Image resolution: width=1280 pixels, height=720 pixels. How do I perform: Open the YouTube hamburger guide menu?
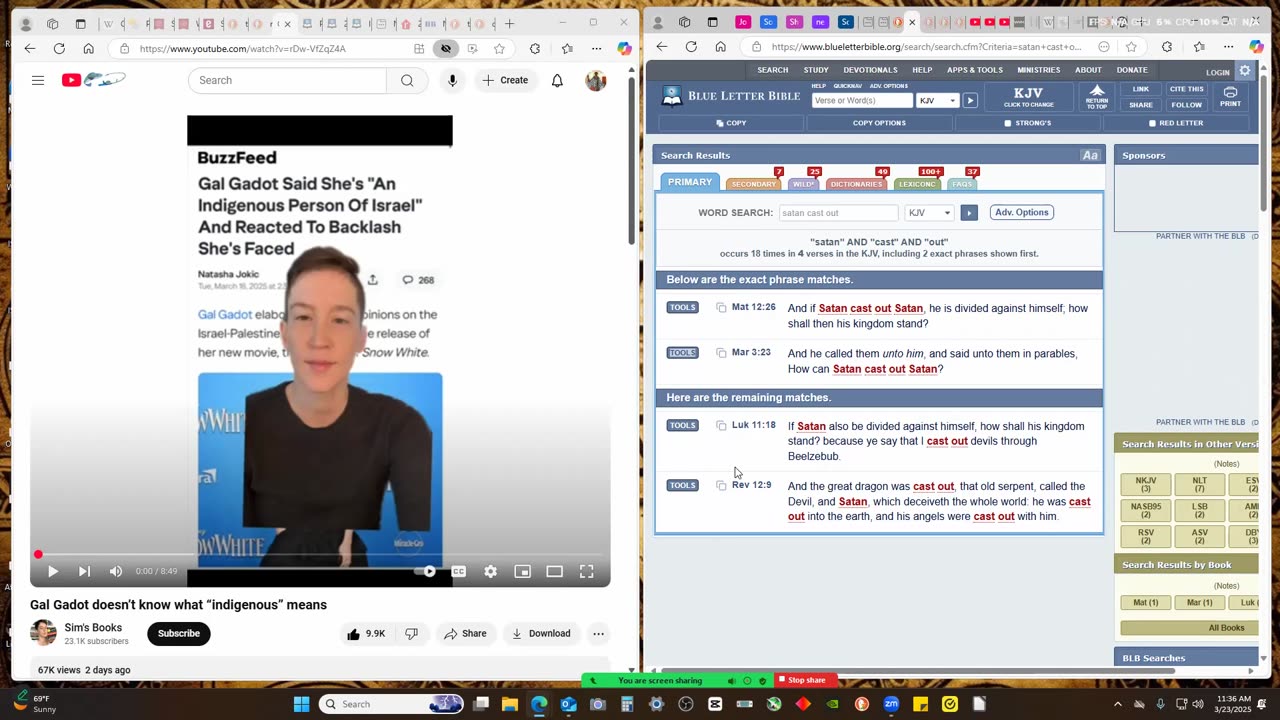click(38, 80)
